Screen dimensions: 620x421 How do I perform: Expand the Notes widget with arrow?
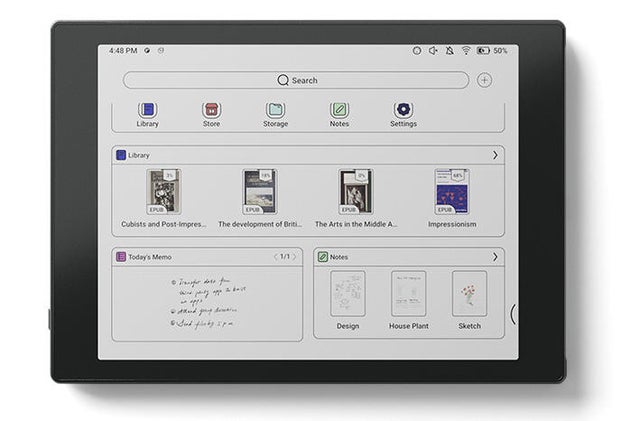[495, 257]
